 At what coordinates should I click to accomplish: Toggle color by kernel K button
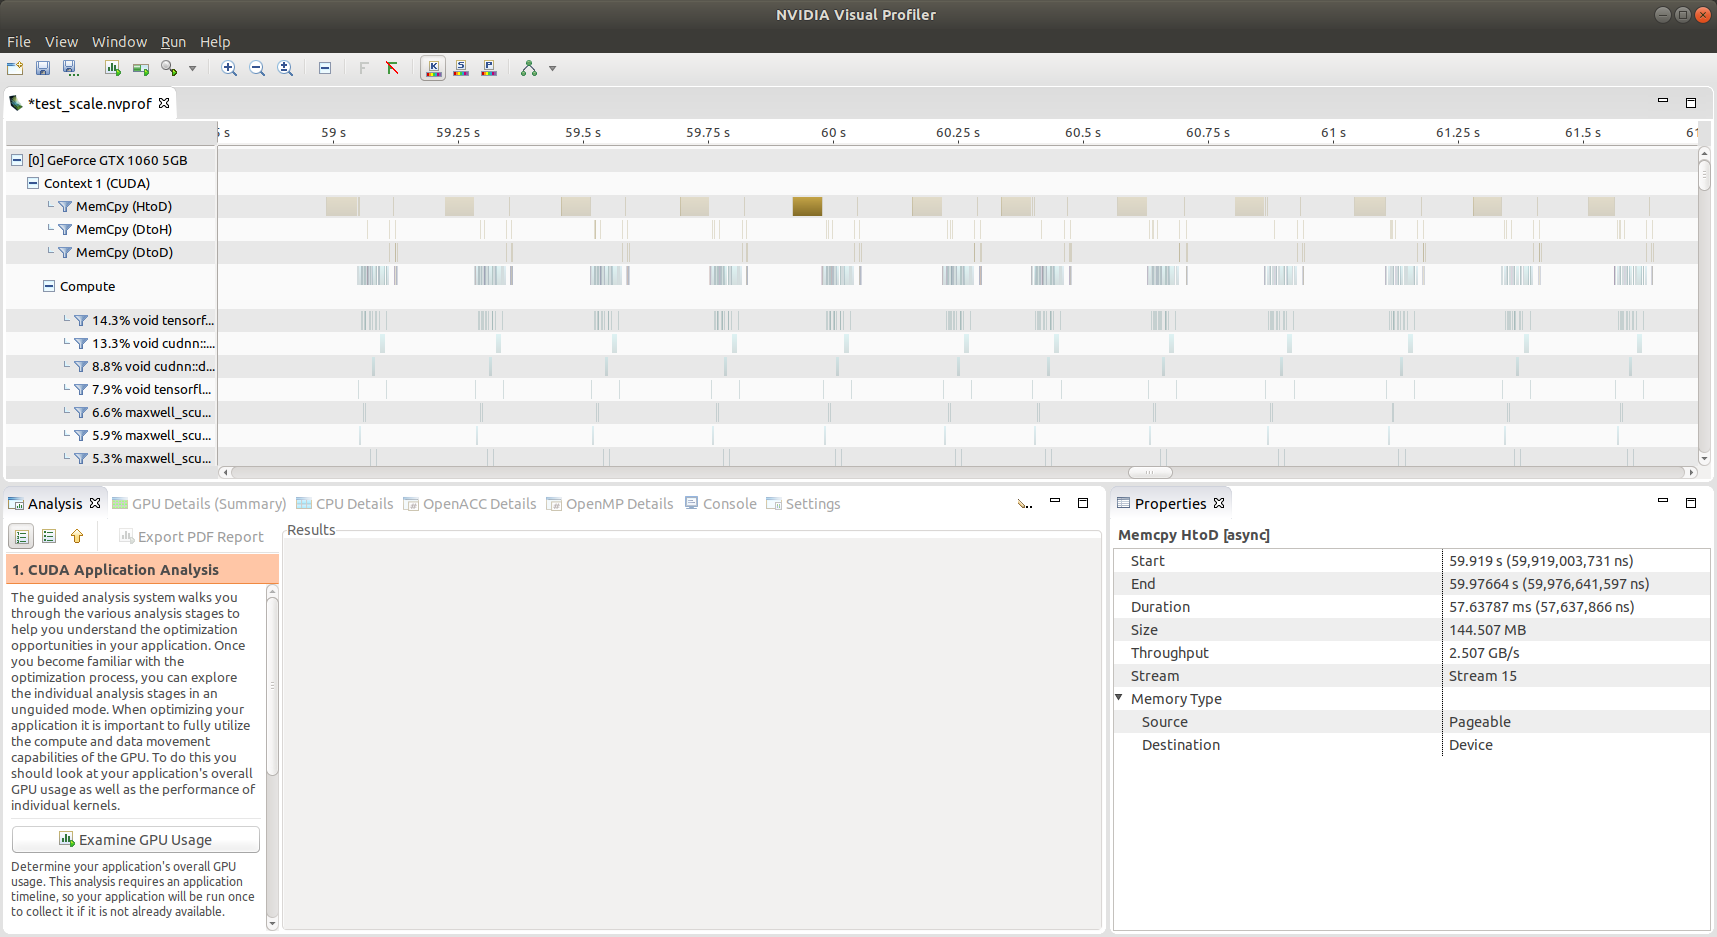433,68
